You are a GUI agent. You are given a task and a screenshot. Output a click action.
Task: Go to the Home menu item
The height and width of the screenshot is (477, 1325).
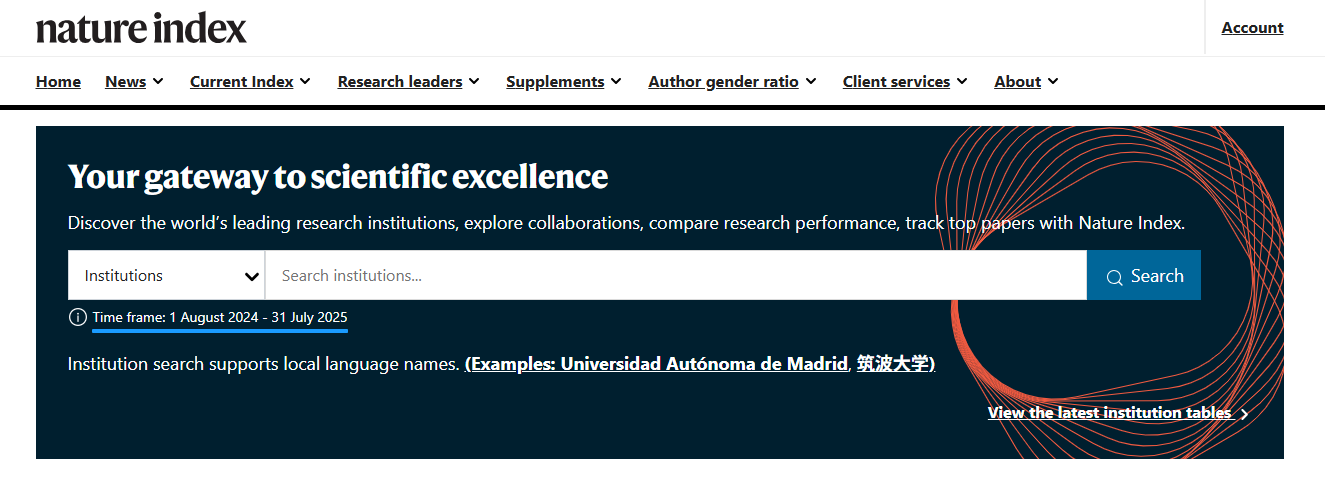58,82
